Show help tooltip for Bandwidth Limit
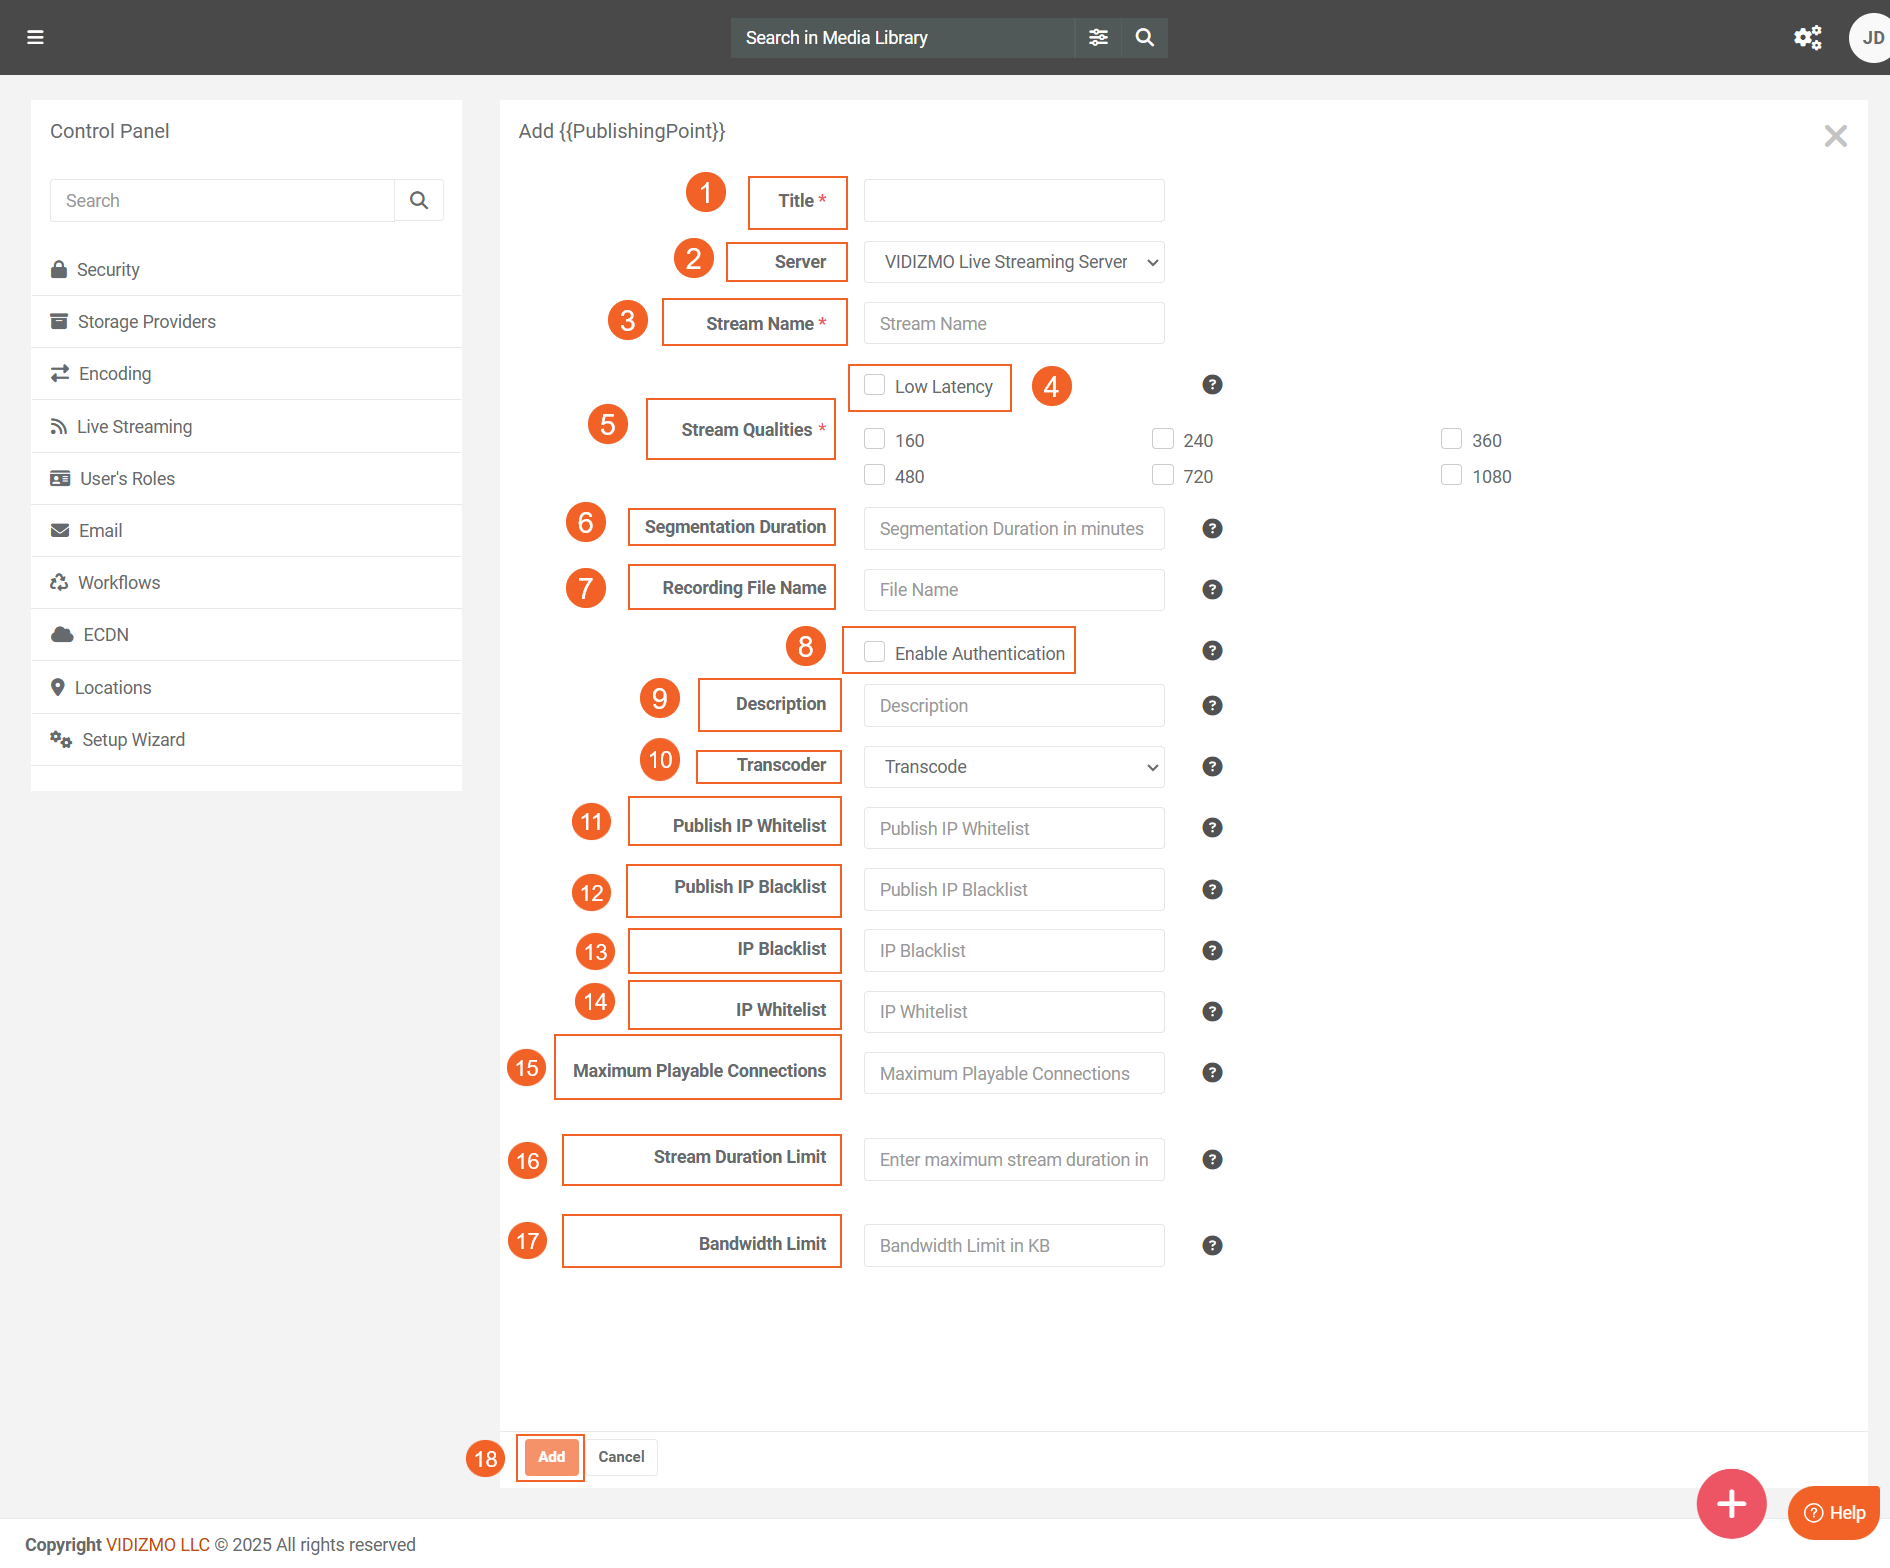1890x1568 pixels. pos(1212,1245)
